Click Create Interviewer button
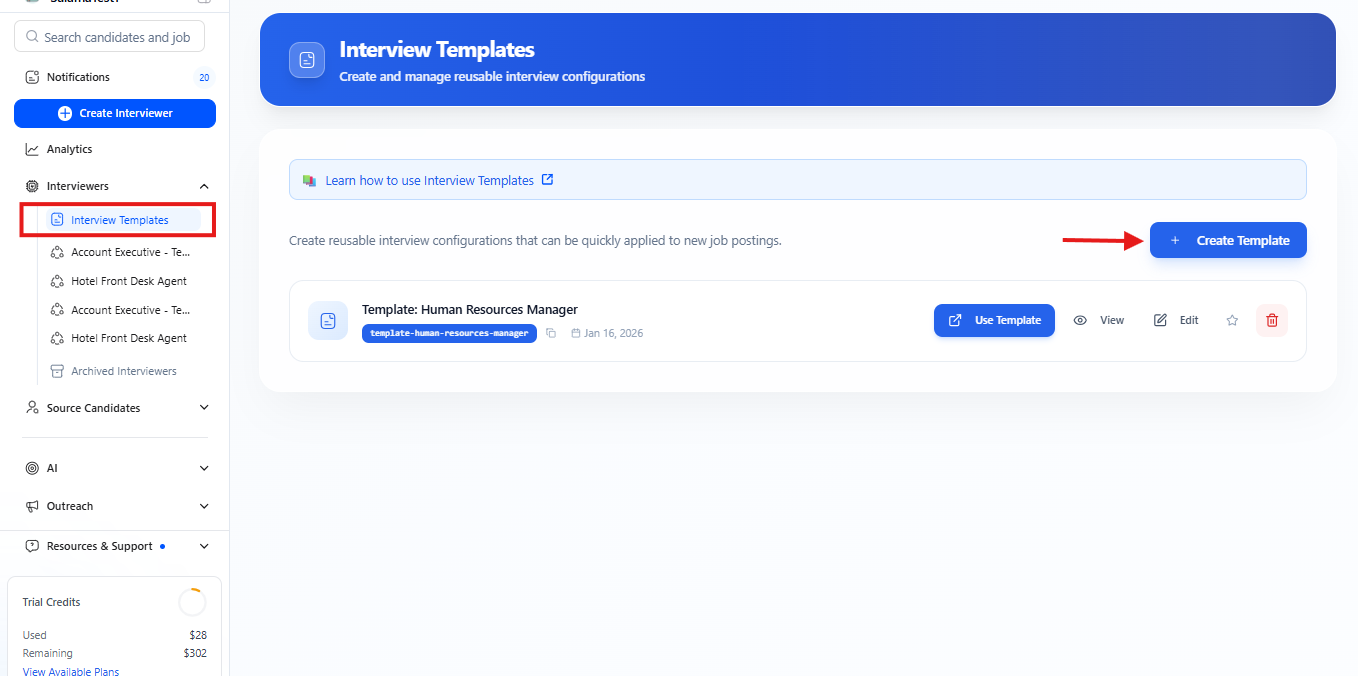 tap(115, 113)
